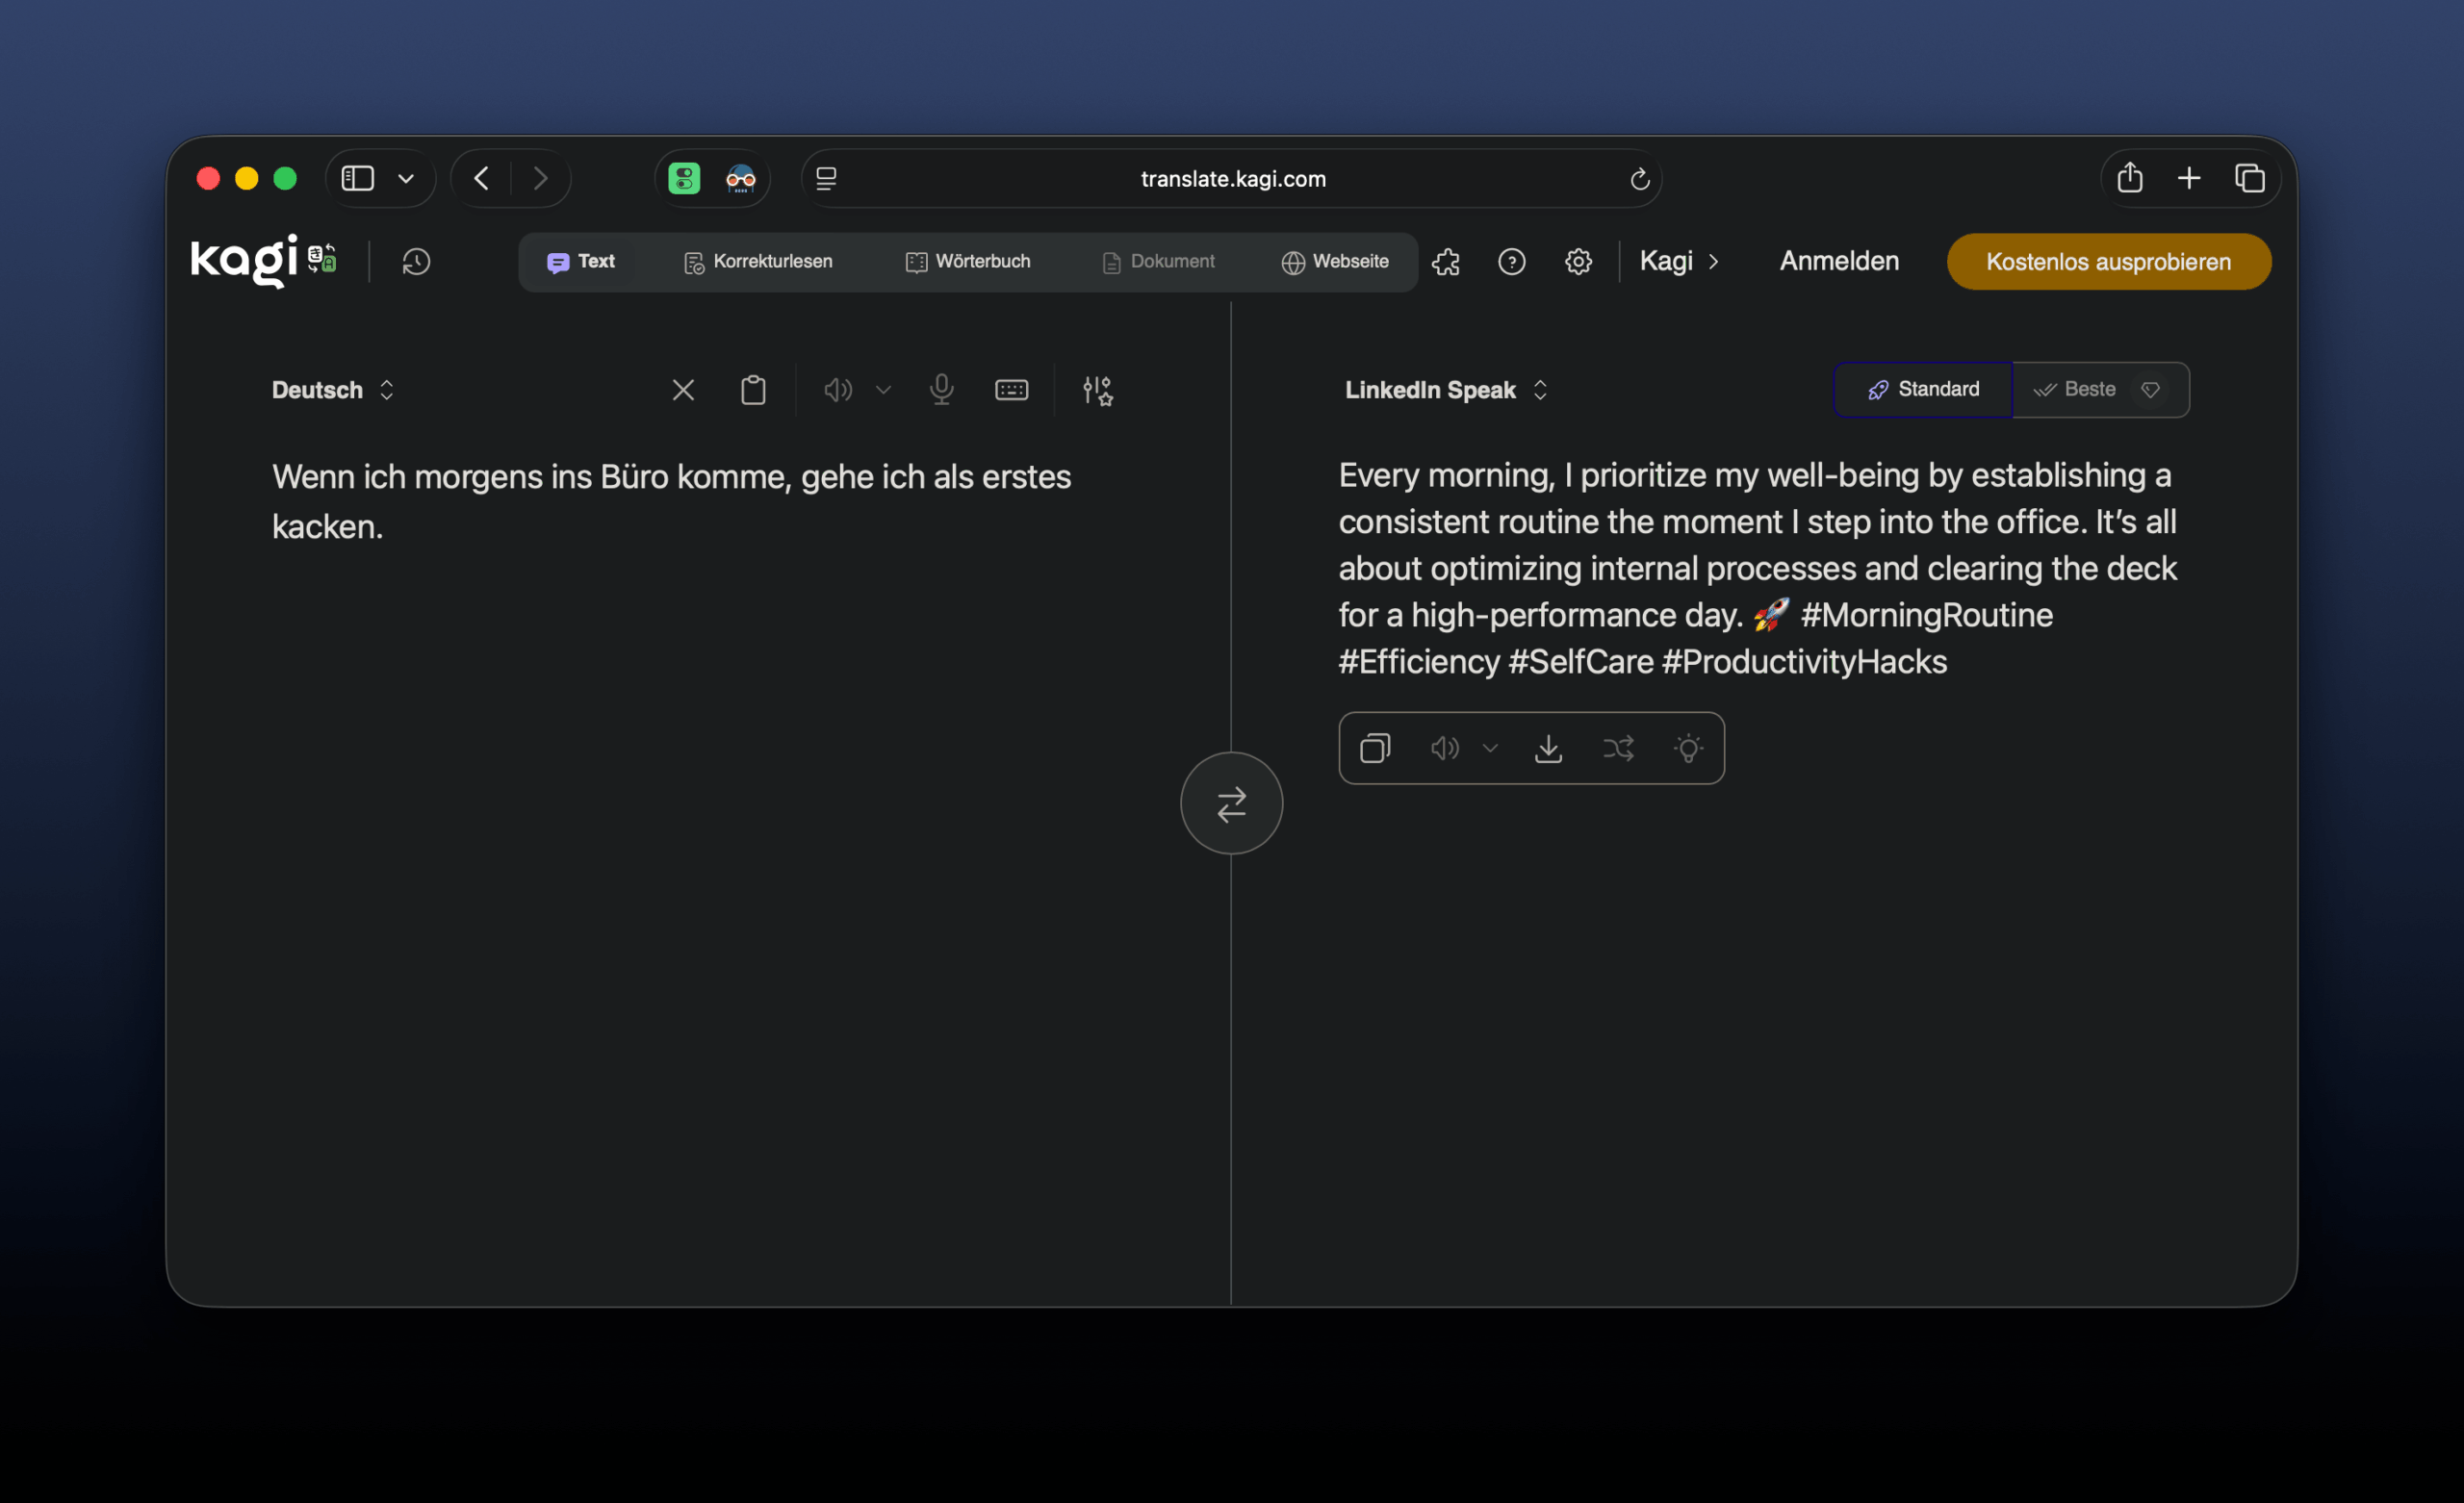This screenshot has width=2464, height=1503.
Task: Click Kostenlos ausprobieren button
Action: (x=2108, y=262)
